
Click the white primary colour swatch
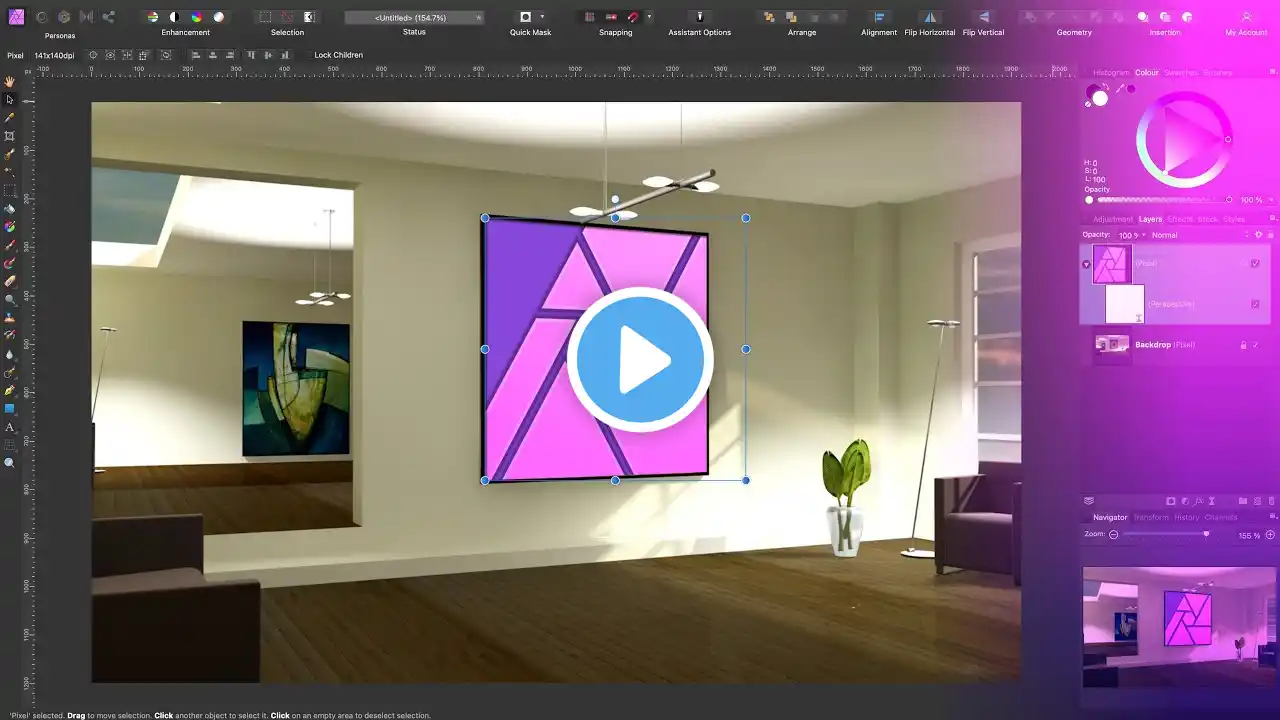tap(1100, 98)
